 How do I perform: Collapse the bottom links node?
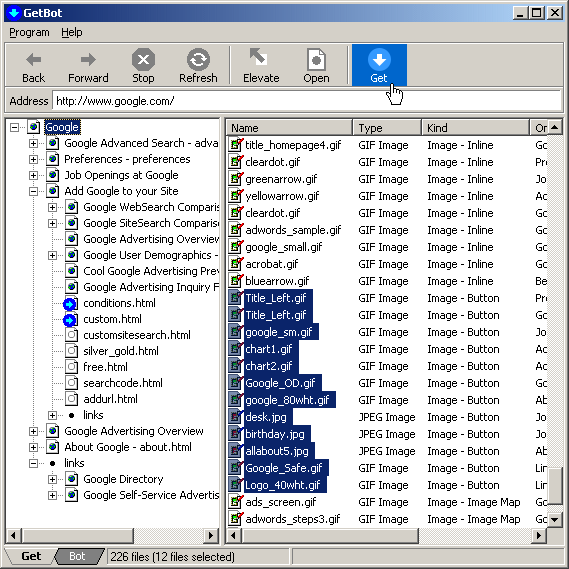[x=33, y=463]
